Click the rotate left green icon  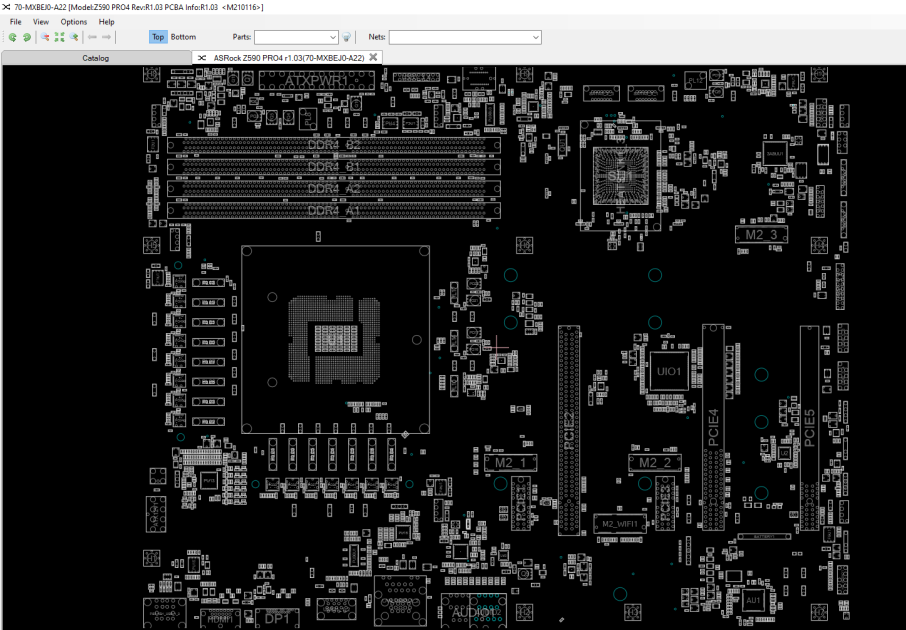(x=13, y=37)
